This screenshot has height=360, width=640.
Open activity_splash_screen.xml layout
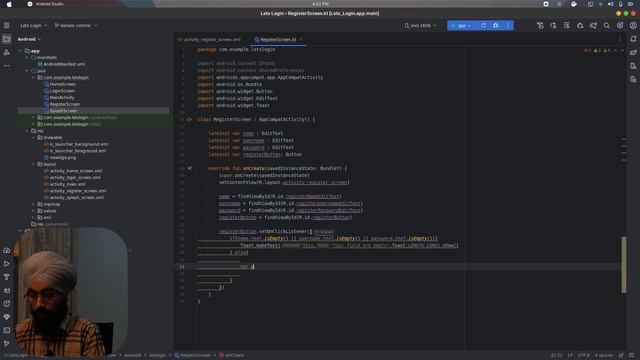tap(74, 198)
